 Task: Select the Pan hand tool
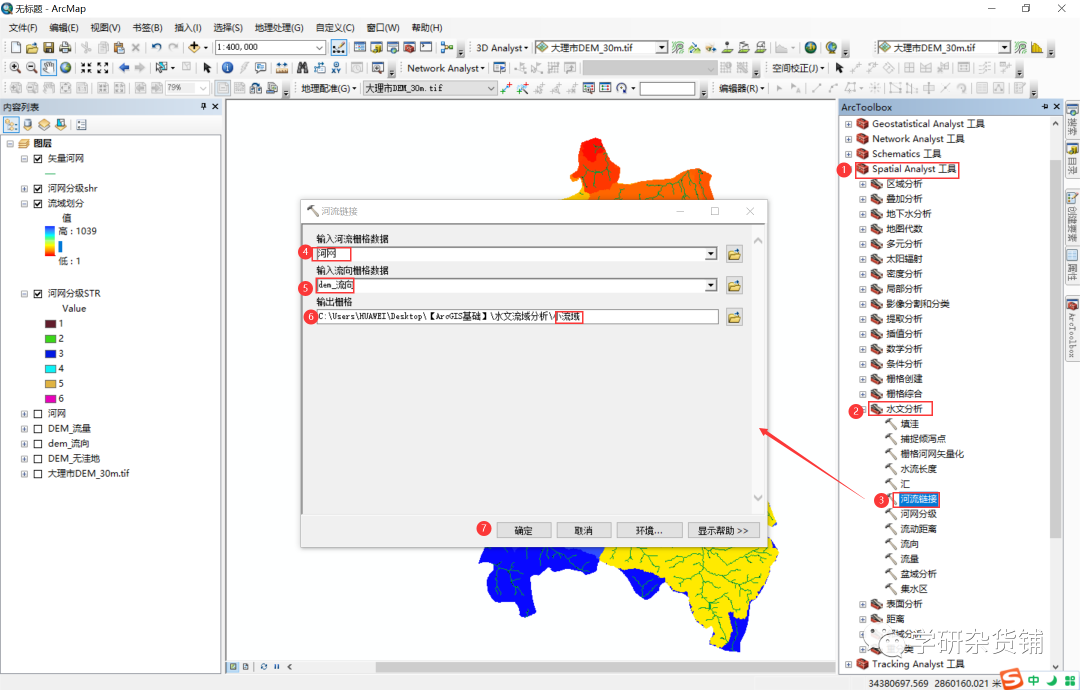48,67
